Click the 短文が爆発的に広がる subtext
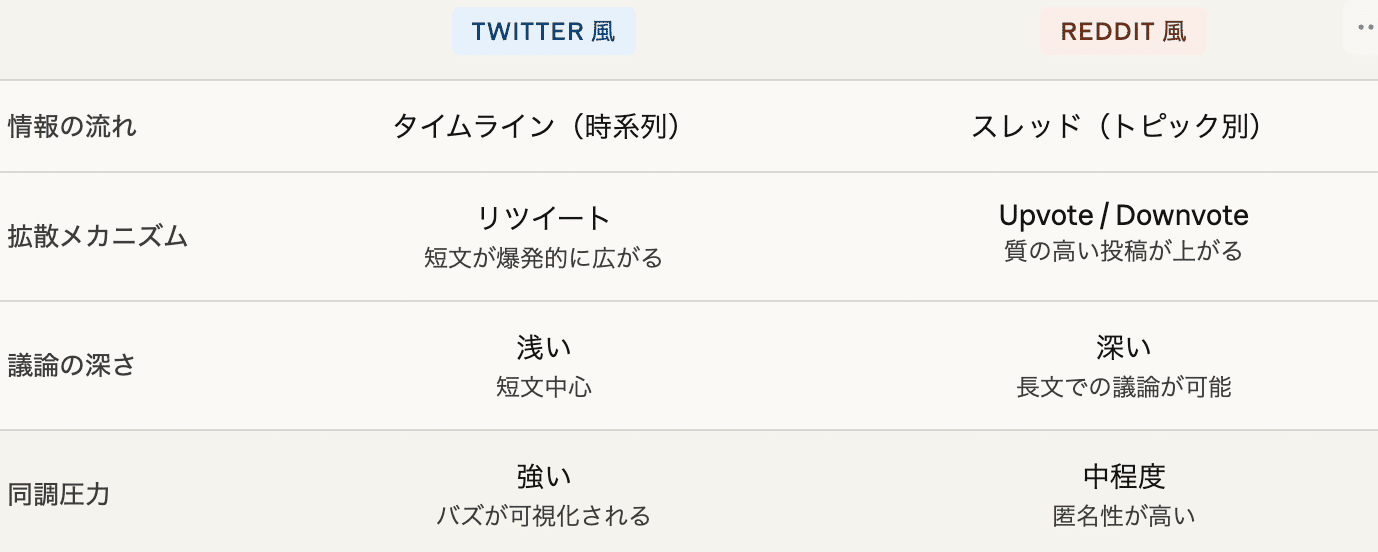This screenshot has width=1378, height=552. pyautogui.click(x=543, y=258)
